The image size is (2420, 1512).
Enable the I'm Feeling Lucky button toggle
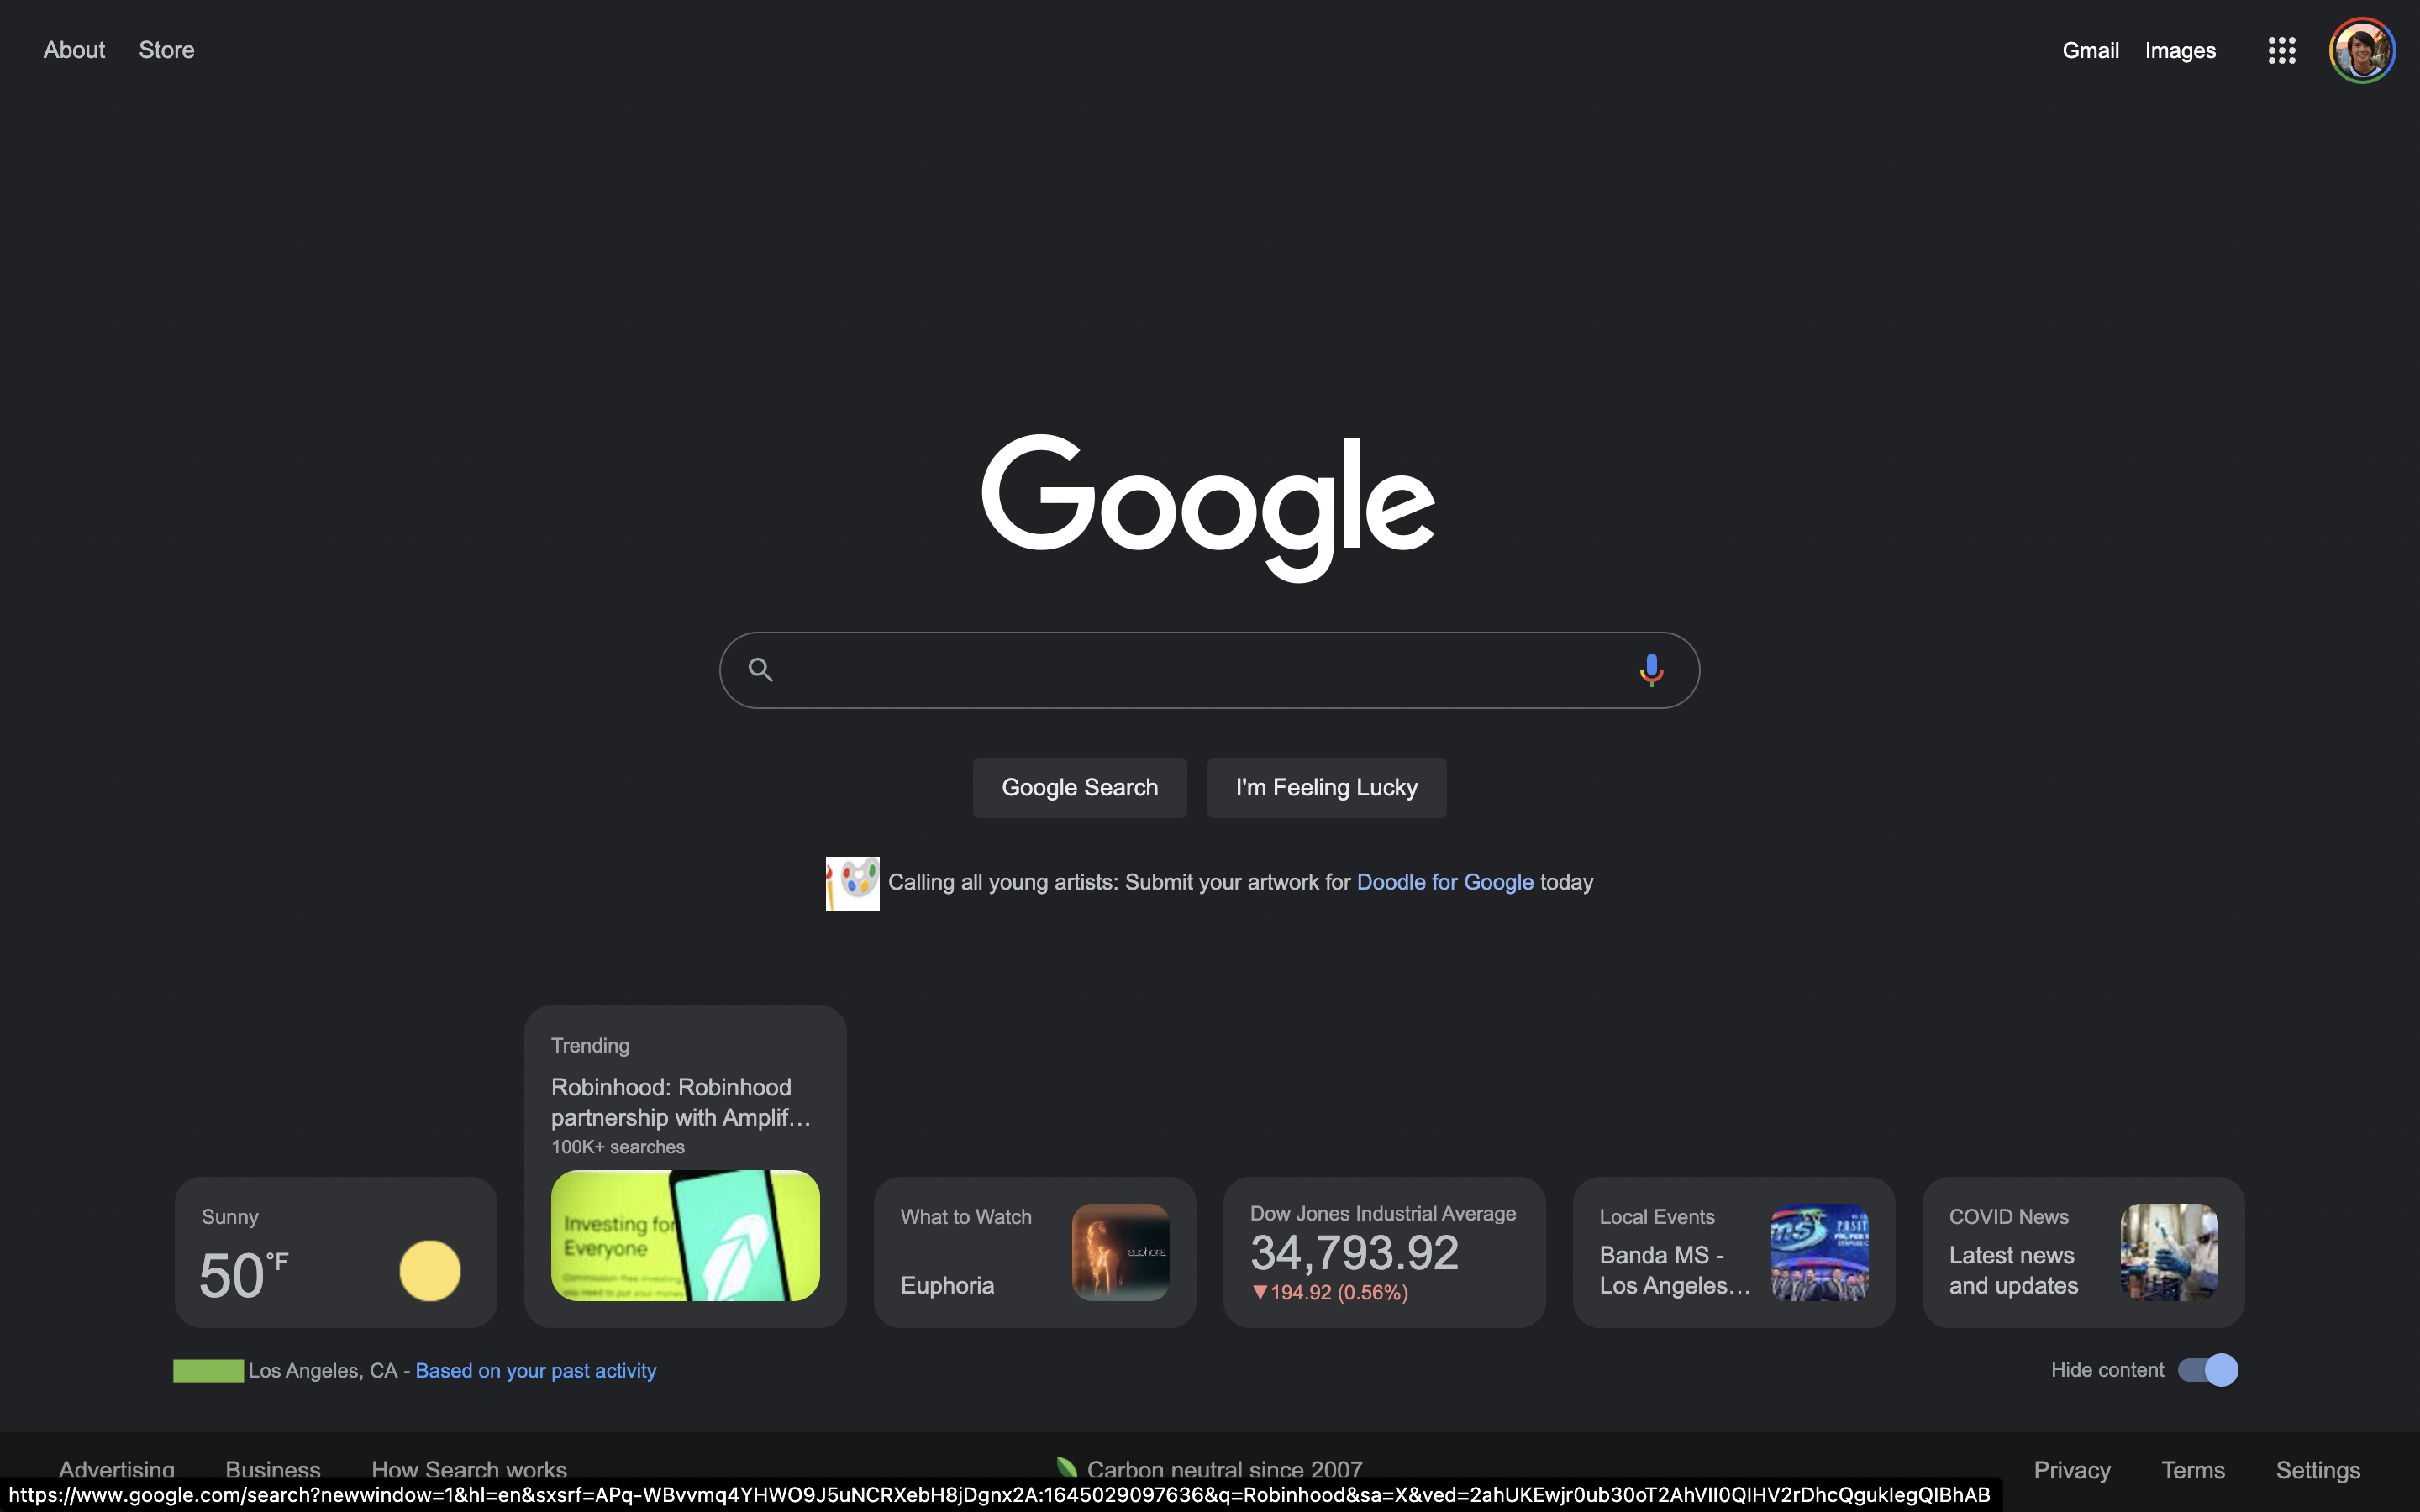coord(1326,787)
